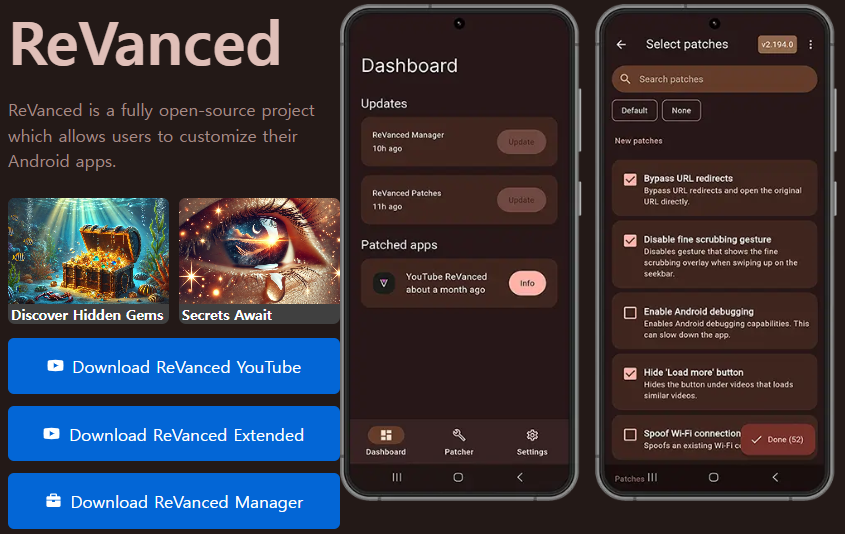Update ReVanced Manager in dashboard
The image size is (845, 534).
coord(521,142)
